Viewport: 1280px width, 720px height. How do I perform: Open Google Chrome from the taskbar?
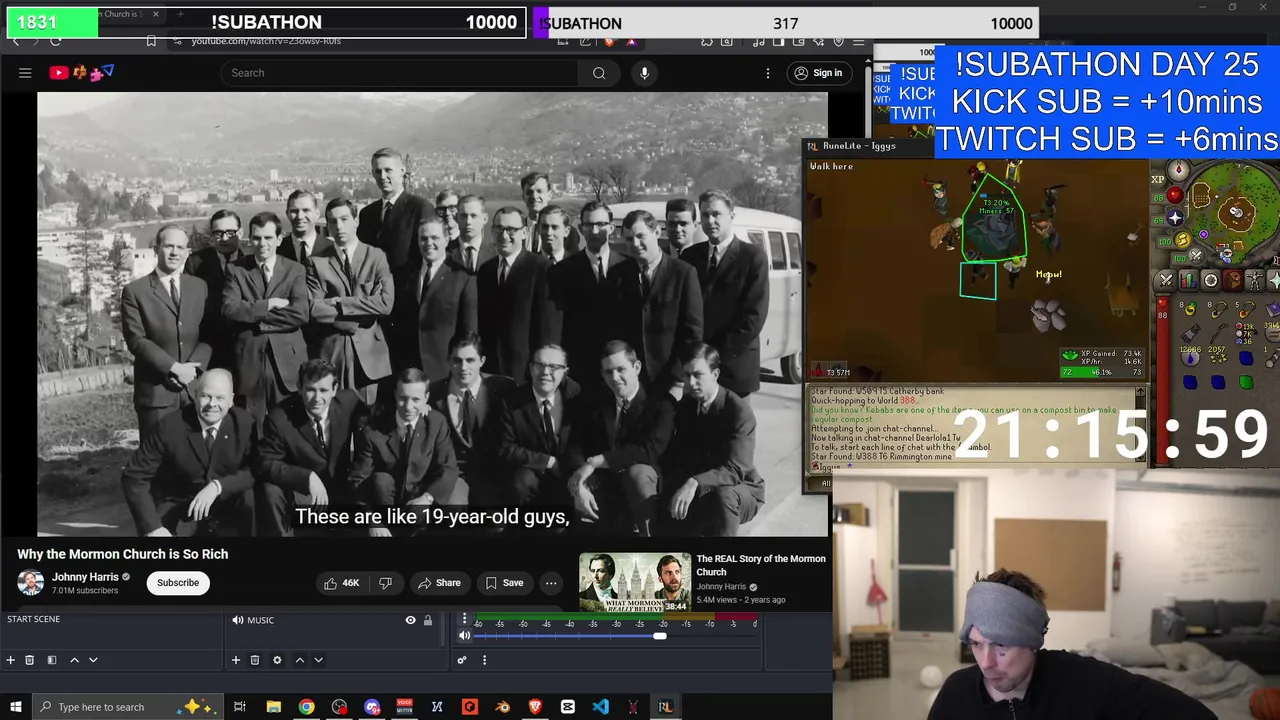click(306, 707)
